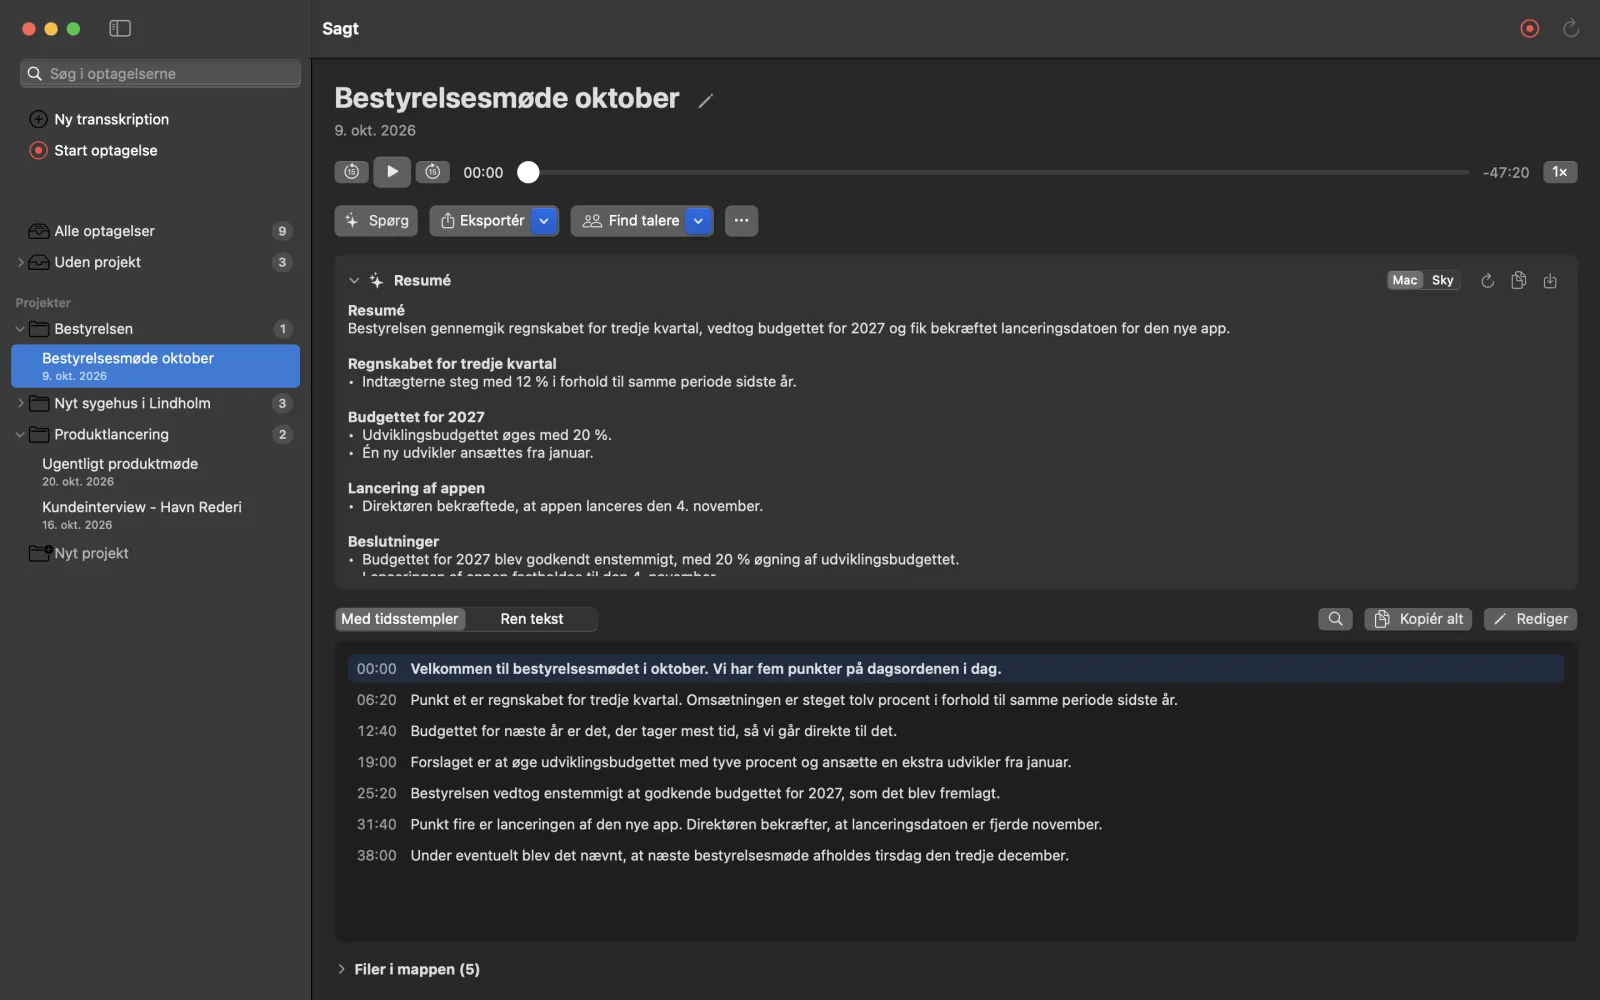Select the Med tidsstempler view

coord(400,619)
